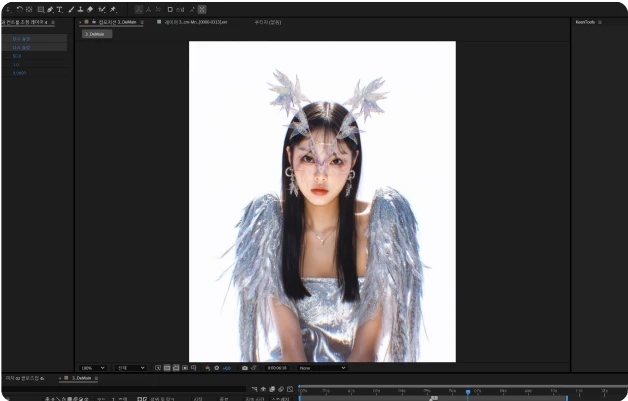The width and height of the screenshot is (628, 401).
Task: Switch to the 3.DeMain timeline tab
Action: tap(81, 378)
